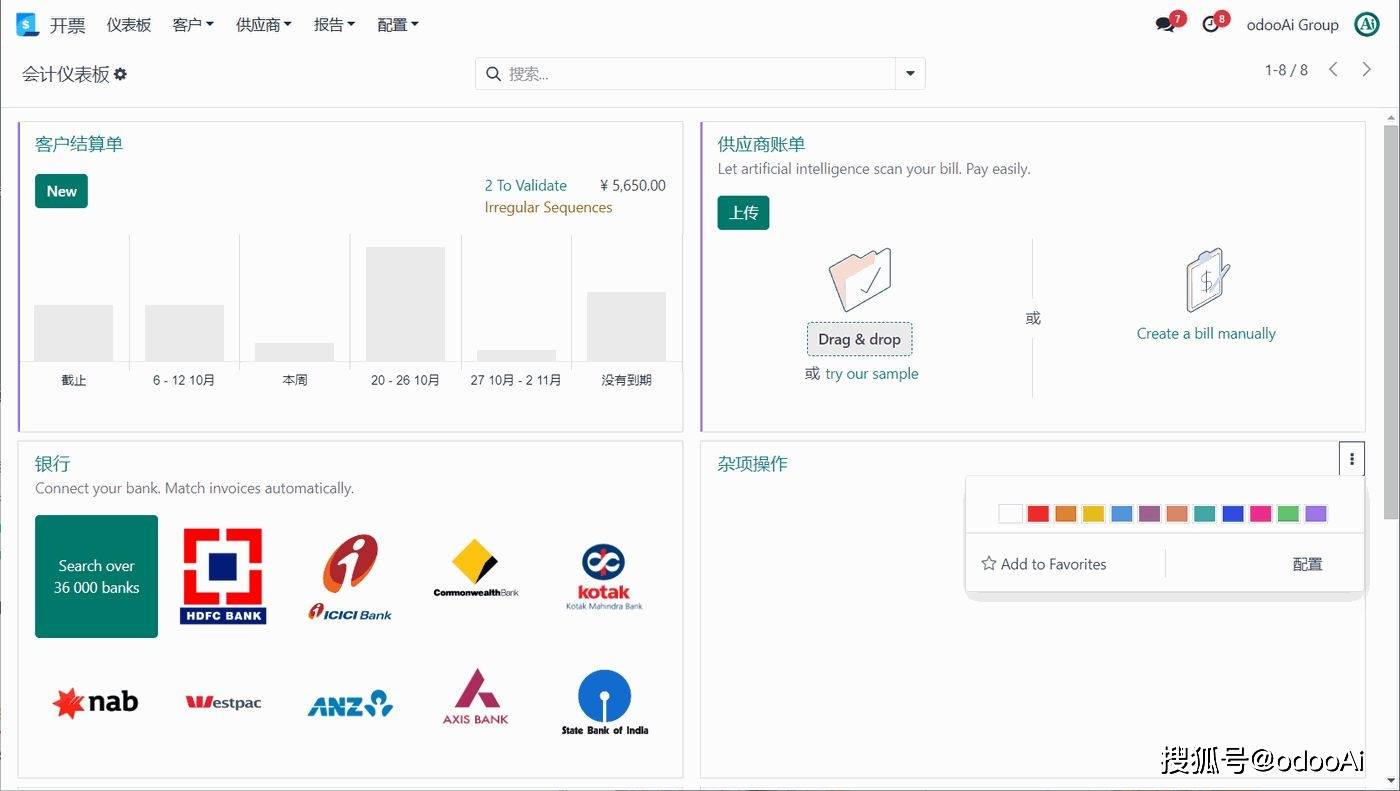Screen dimensions: 1400x791
Task: Select the HDFC Bank logo
Action: (223, 576)
